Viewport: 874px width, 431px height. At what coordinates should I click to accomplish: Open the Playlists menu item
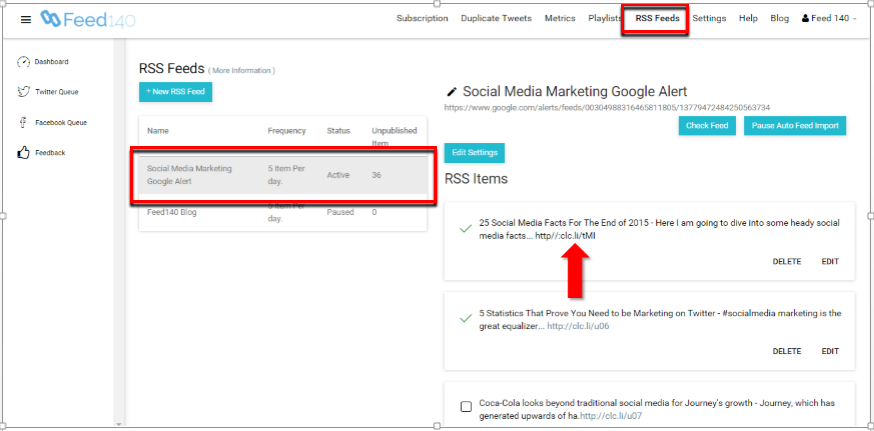[604, 18]
